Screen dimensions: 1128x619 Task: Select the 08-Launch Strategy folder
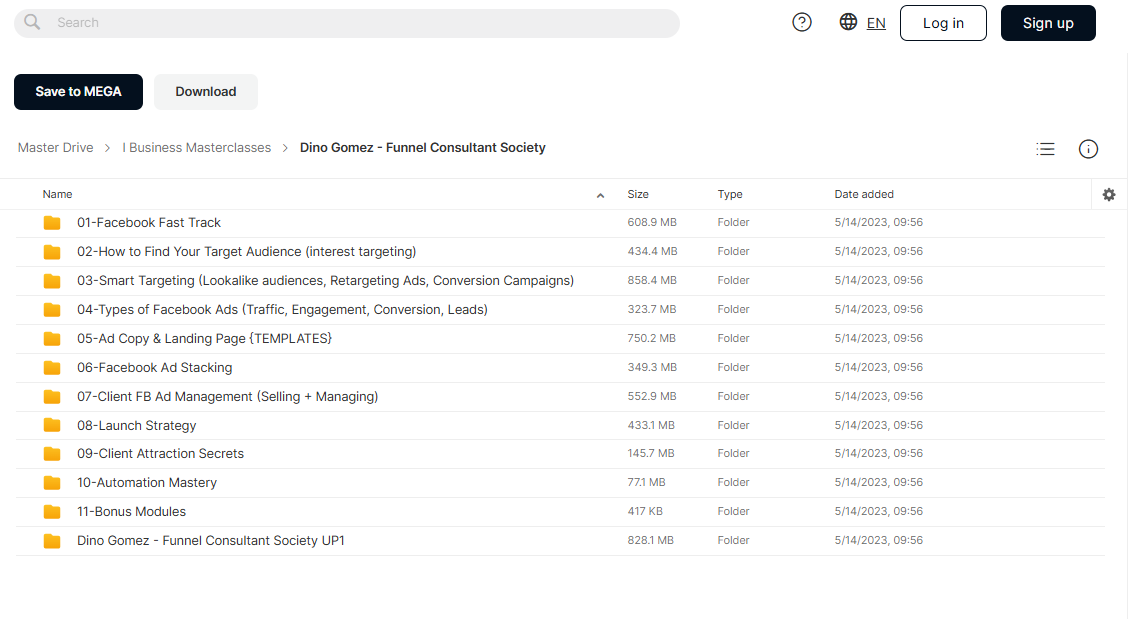[137, 425]
